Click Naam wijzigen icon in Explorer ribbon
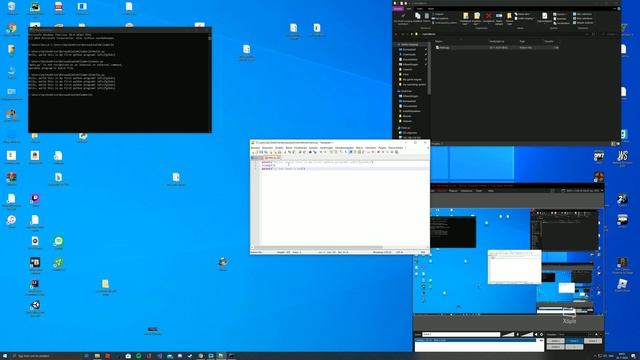The width and height of the screenshot is (640, 360). click(x=499, y=16)
